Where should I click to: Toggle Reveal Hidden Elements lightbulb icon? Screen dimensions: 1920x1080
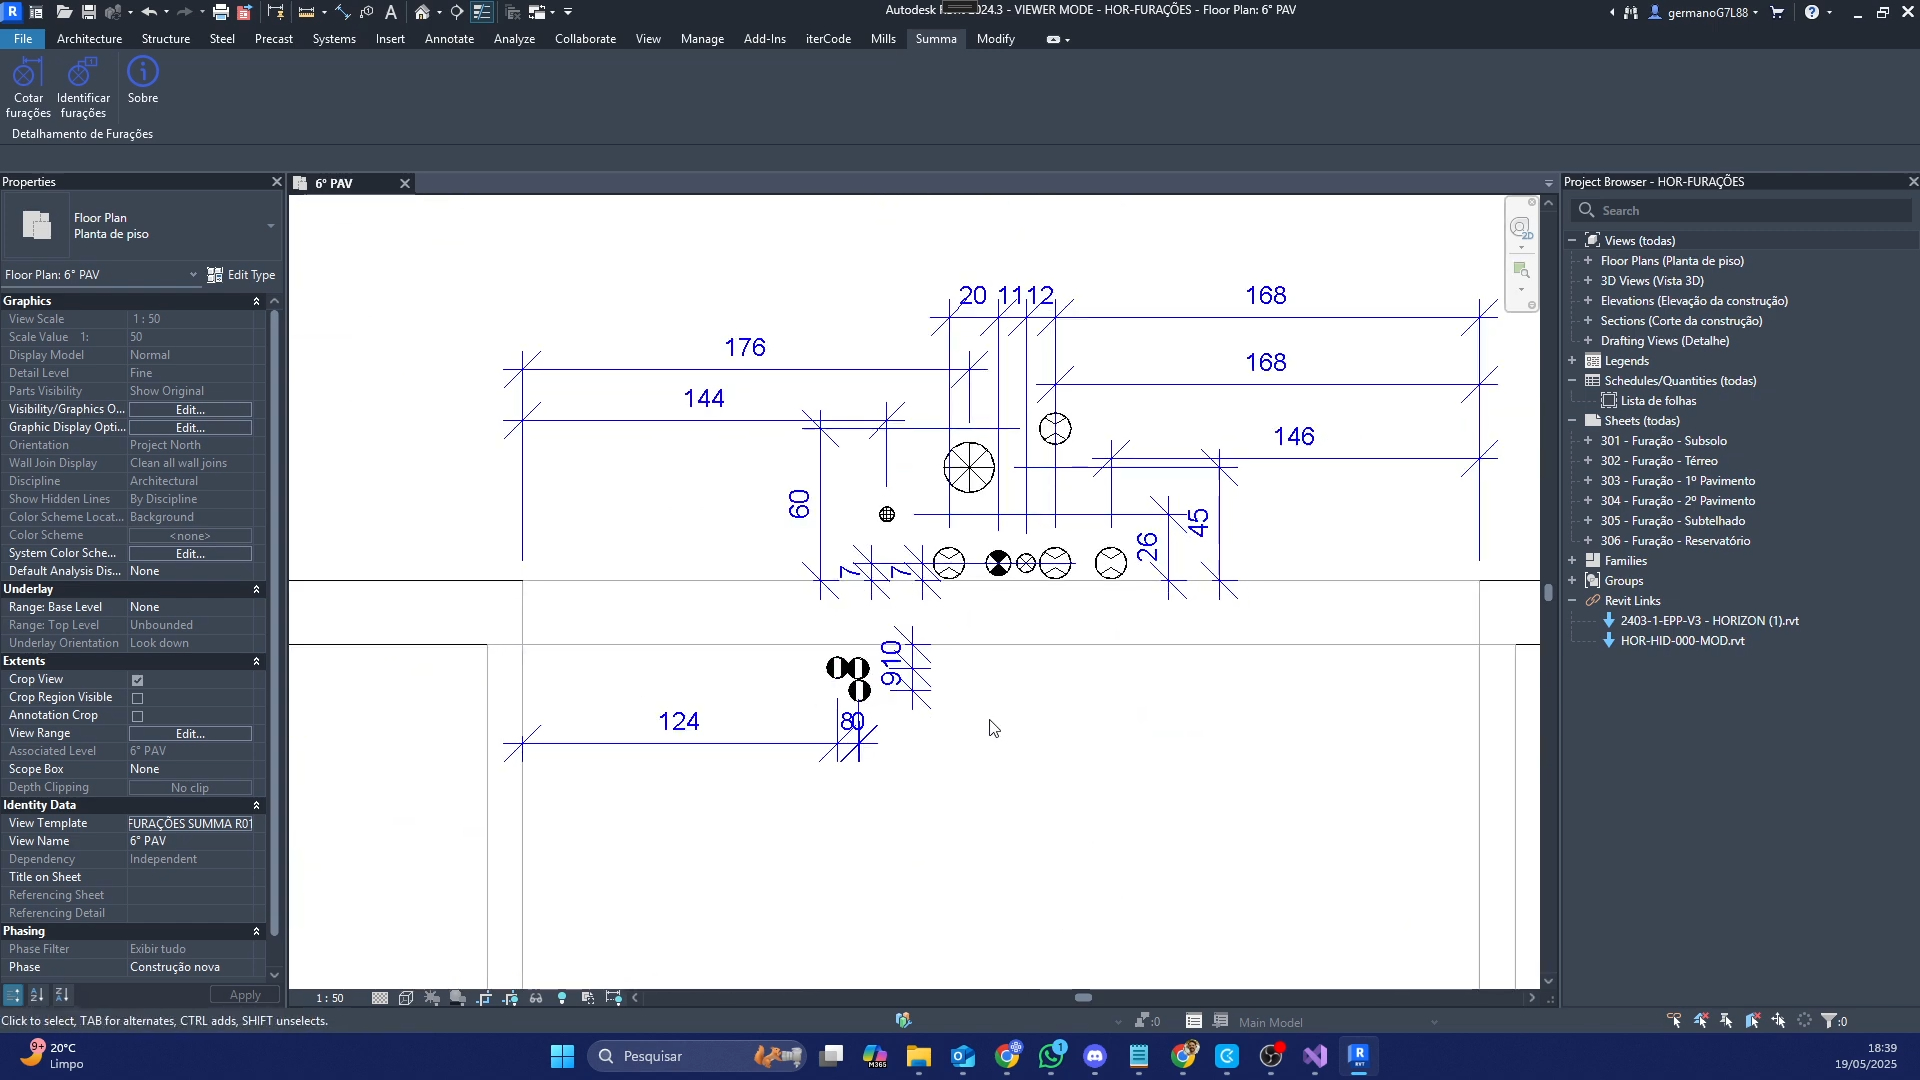click(562, 998)
